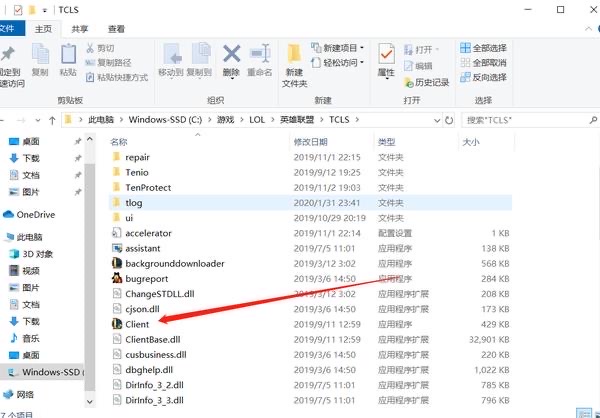Image resolution: width=600 pixels, height=418 pixels.
Task: Click the Paste (粘贴) icon
Action: tap(68, 58)
